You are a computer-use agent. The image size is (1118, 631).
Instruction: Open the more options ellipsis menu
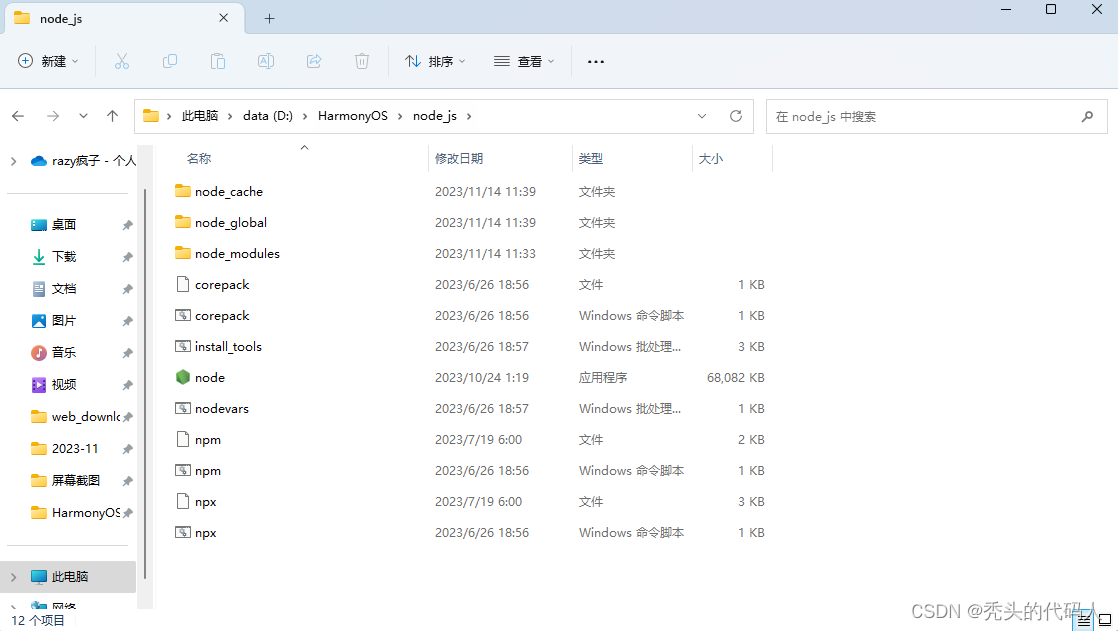coord(596,62)
